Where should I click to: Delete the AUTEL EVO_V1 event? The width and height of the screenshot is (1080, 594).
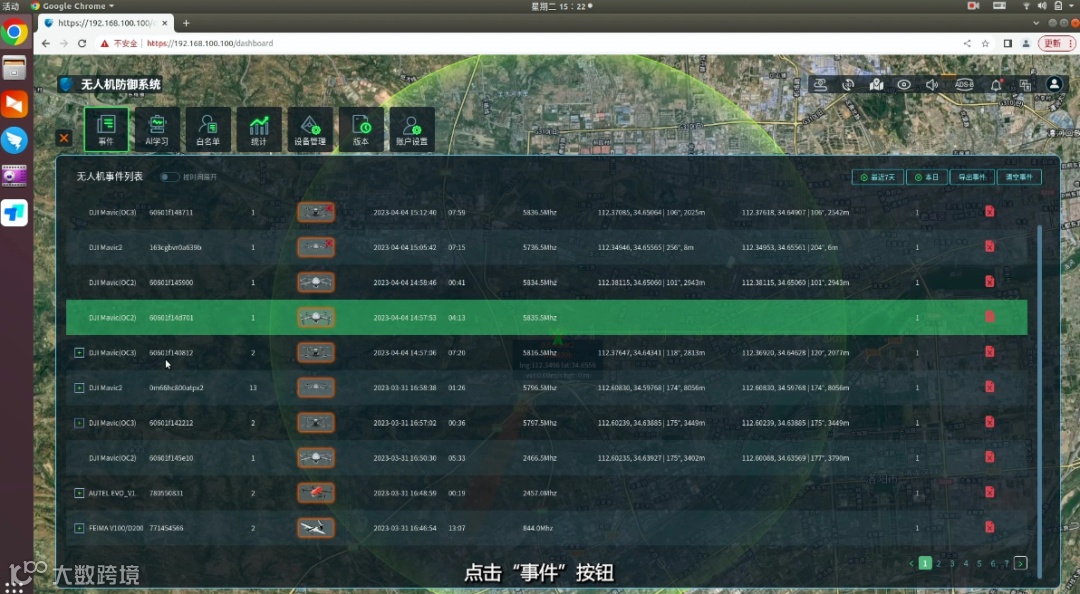pyautogui.click(x=990, y=493)
